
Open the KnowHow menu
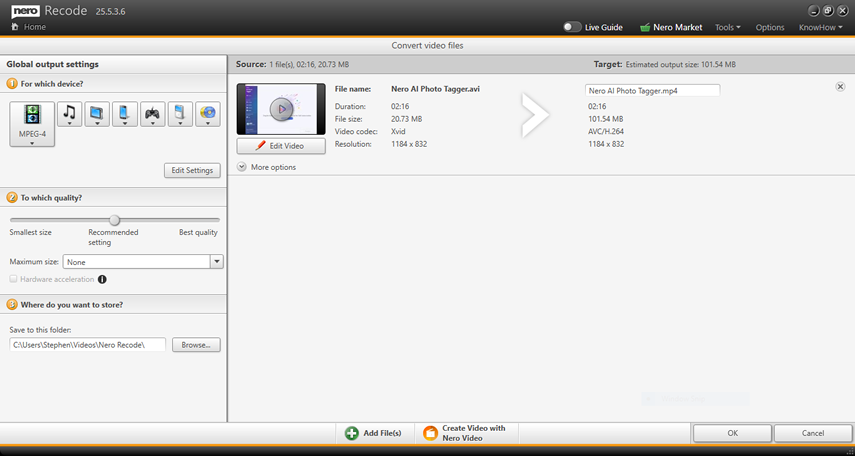[821, 27]
